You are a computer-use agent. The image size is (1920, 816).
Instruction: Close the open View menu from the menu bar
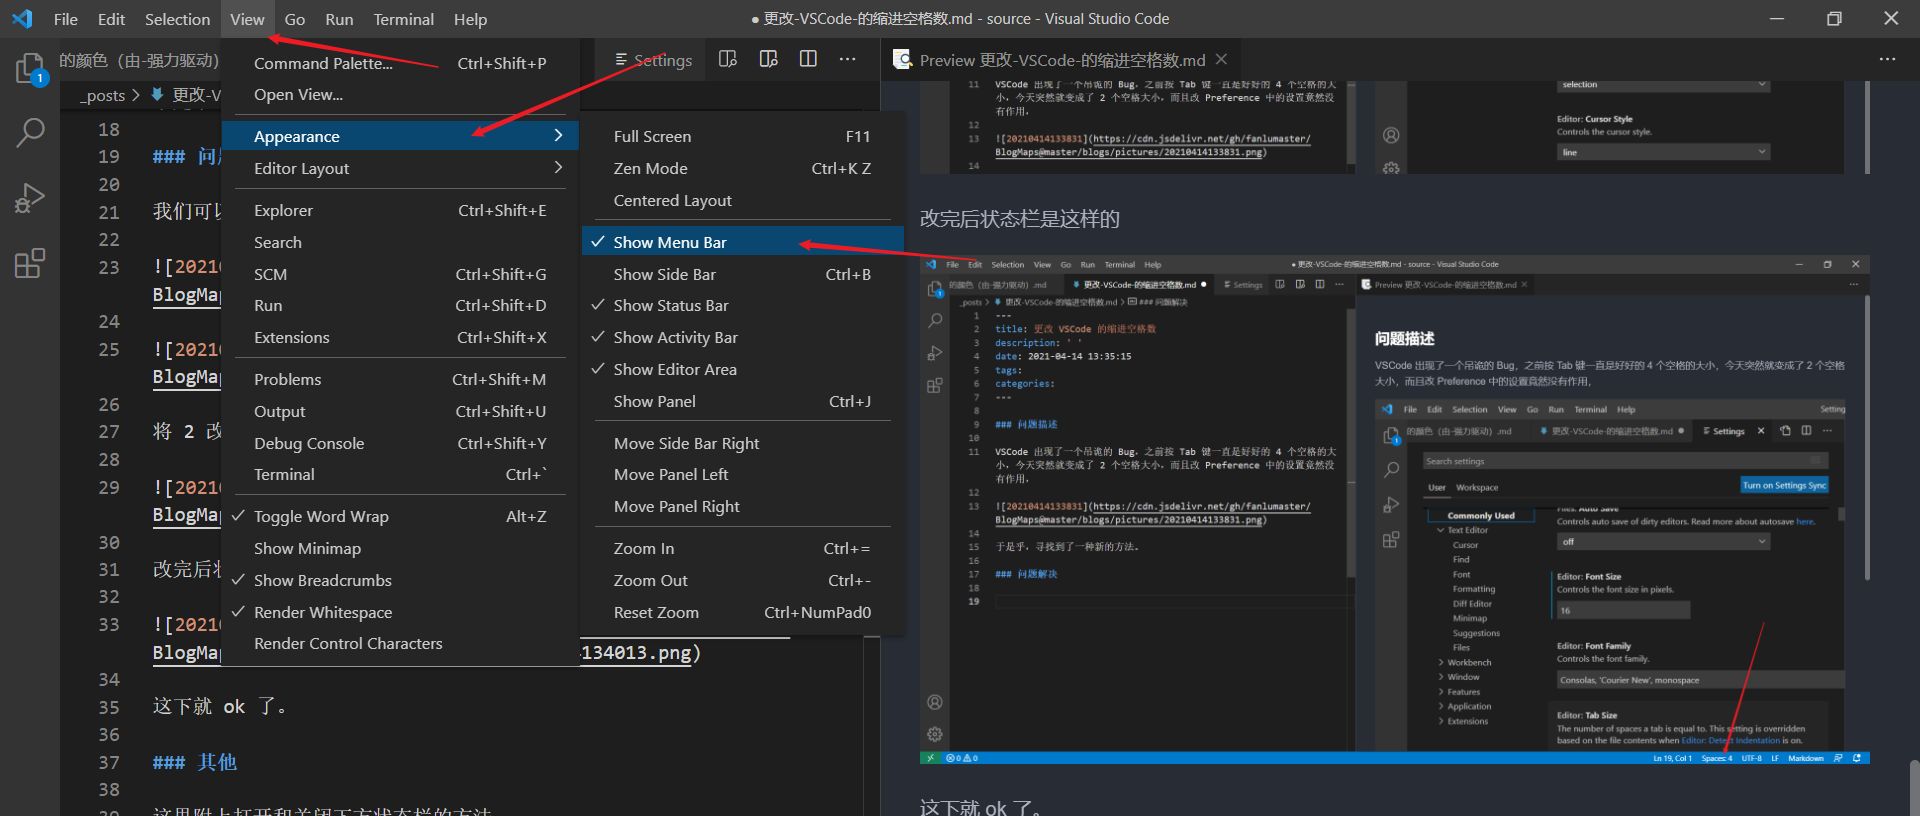(247, 19)
